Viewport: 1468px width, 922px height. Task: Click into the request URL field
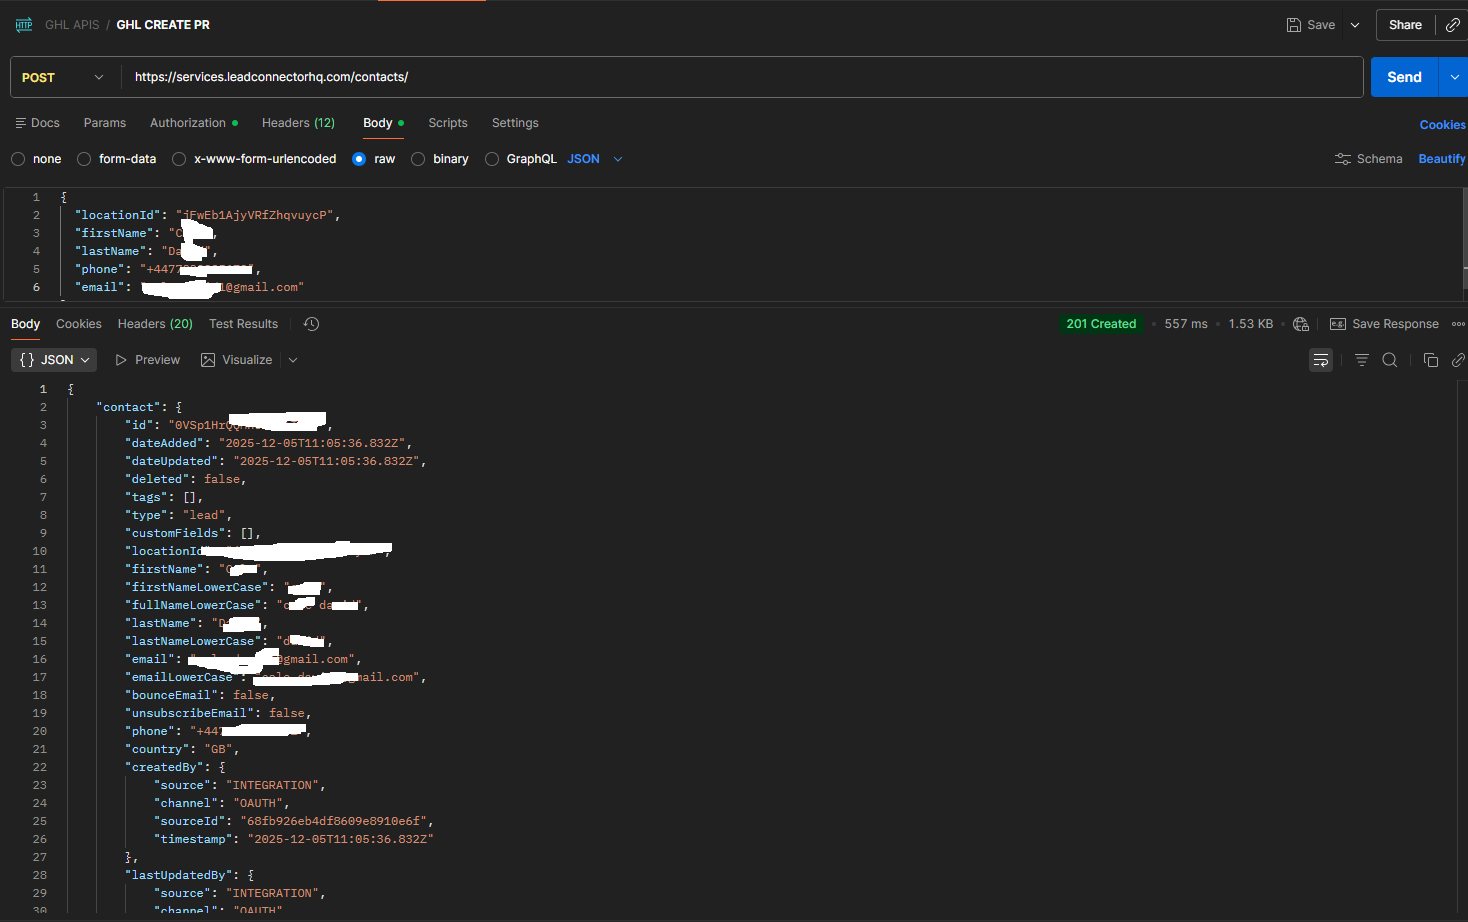(x=742, y=77)
